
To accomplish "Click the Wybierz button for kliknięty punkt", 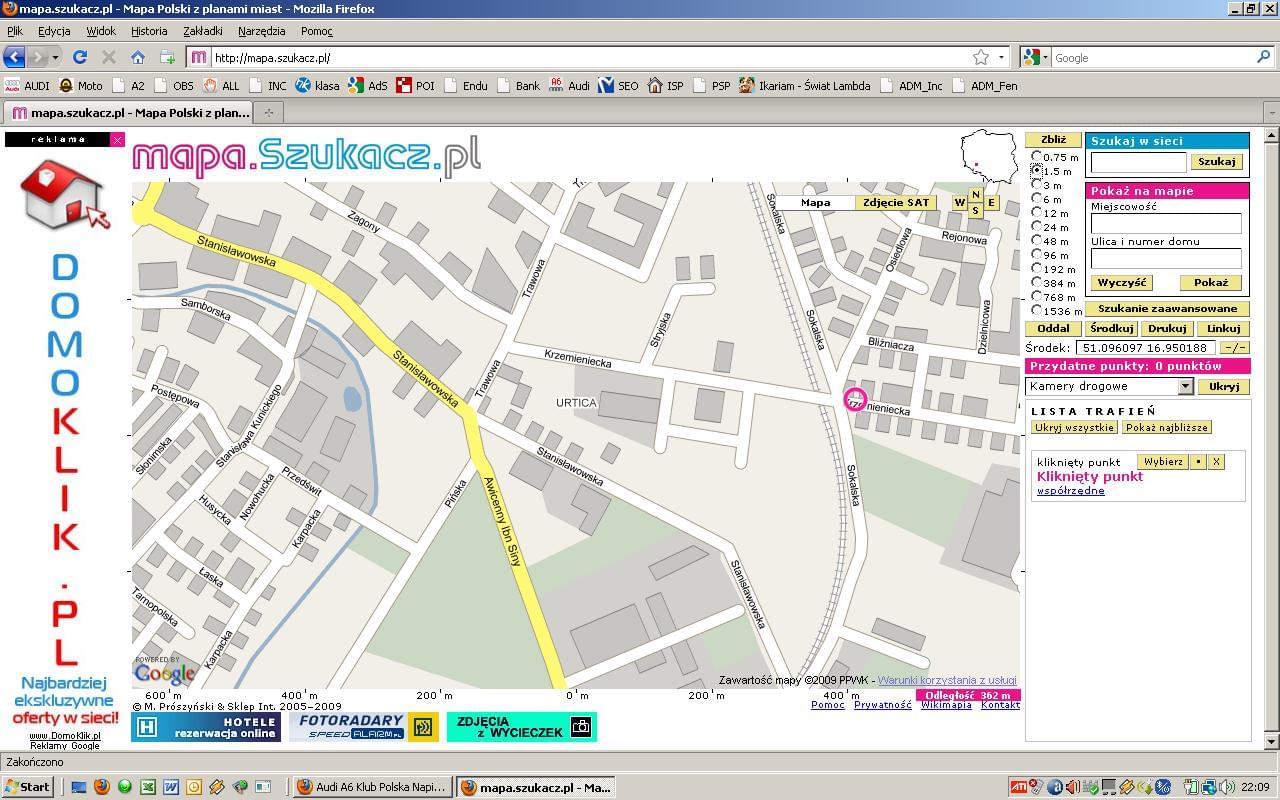I will click(x=1163, y=462).
